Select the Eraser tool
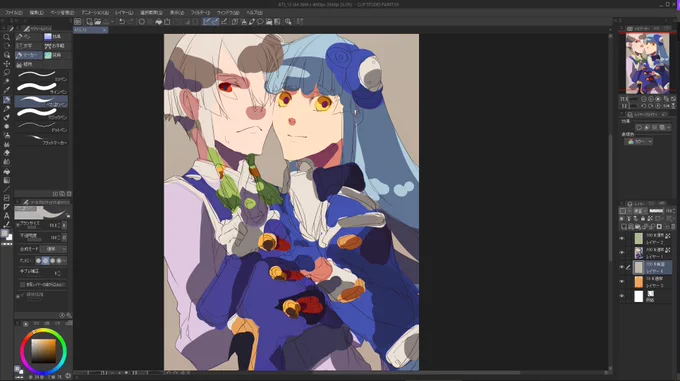Viewport: 680px width, 381px height. pyautogui.click(x=7, y=153)
